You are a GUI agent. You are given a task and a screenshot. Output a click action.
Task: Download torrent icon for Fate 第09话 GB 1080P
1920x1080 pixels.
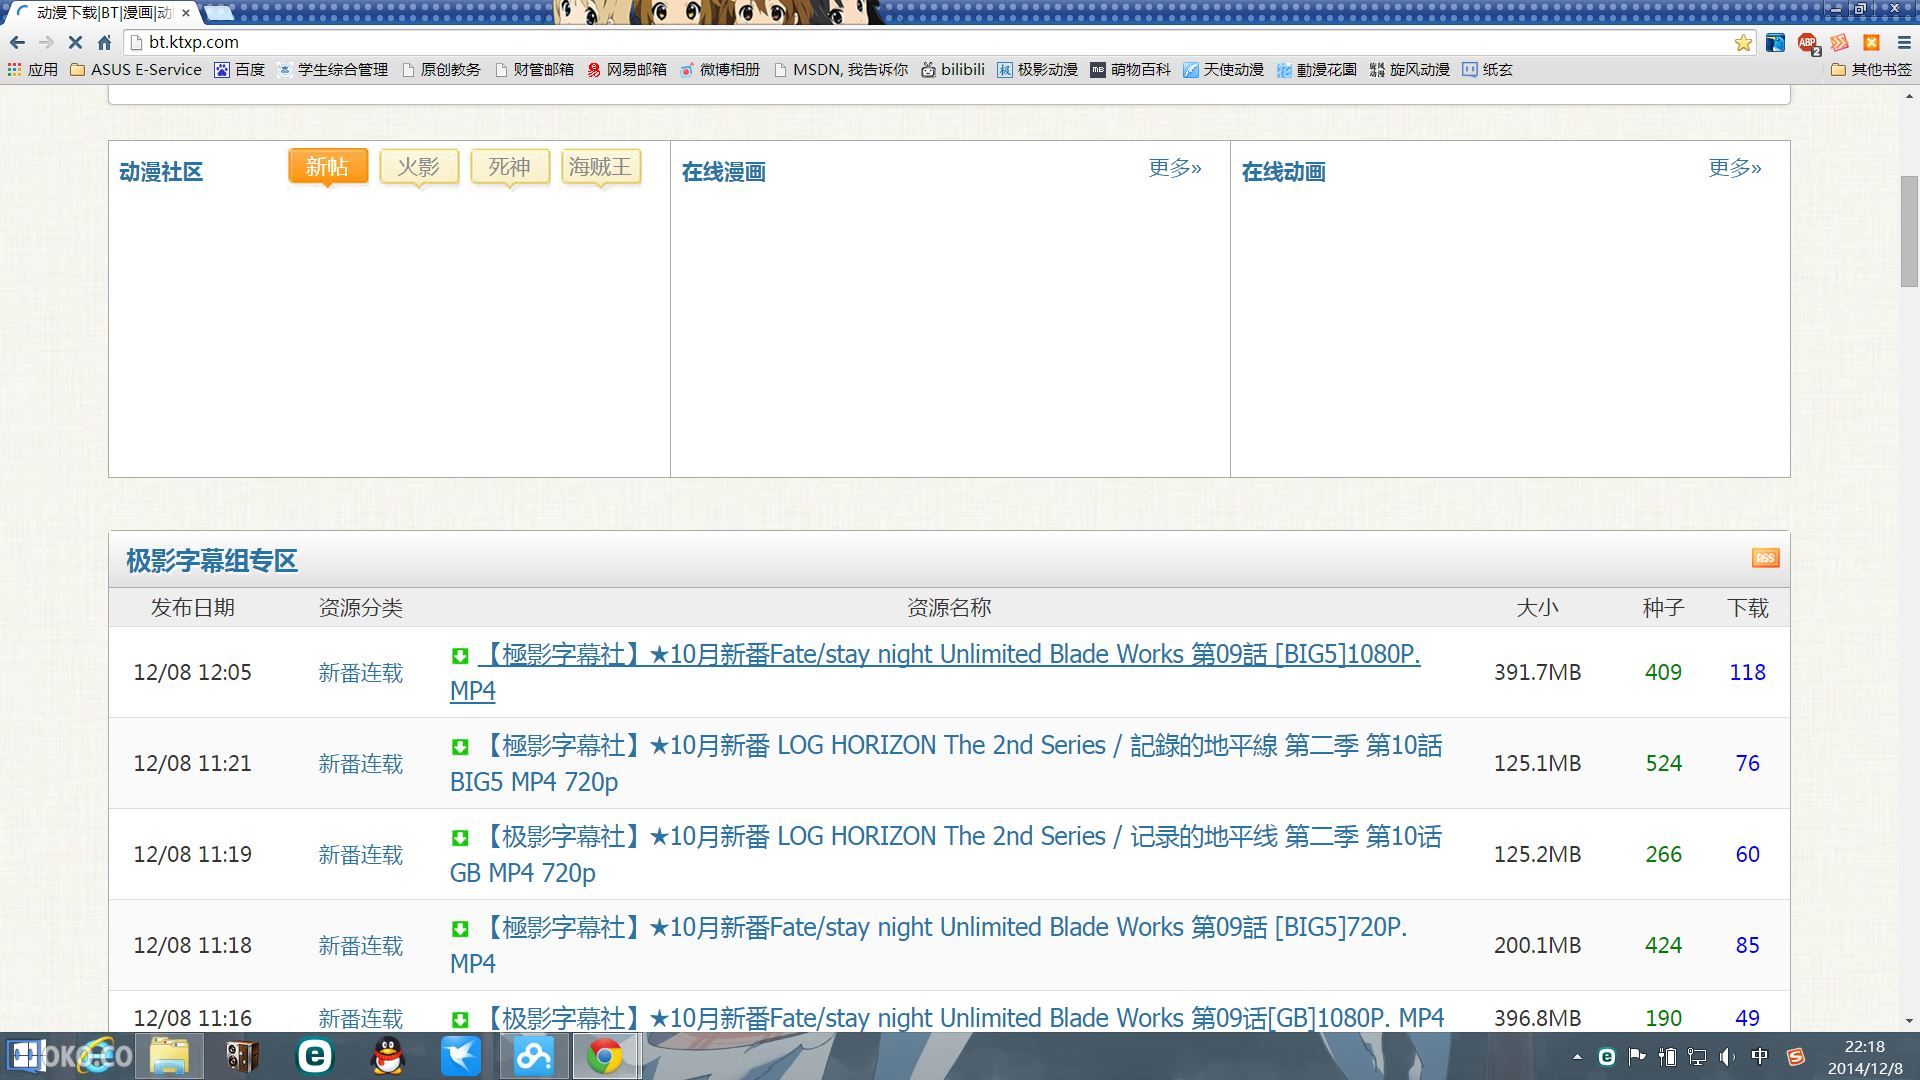tap(460, 1020)
